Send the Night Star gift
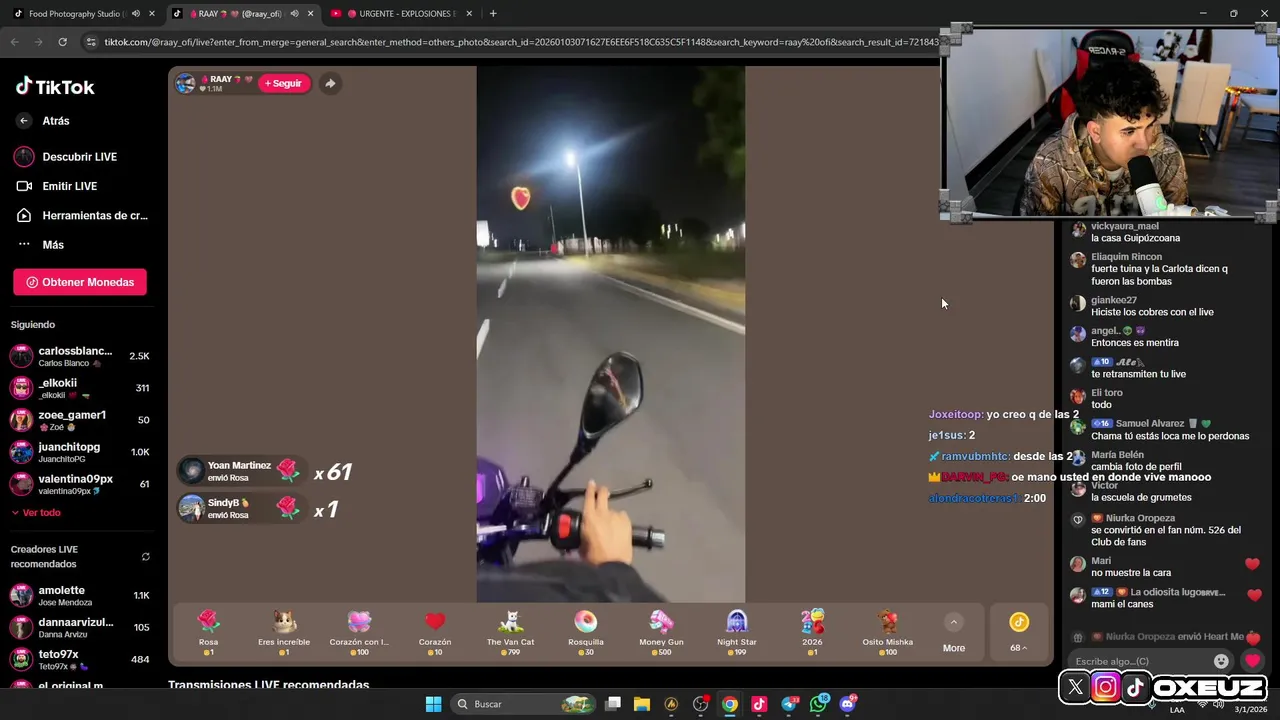1280x720 pixels. click(737, 632)
